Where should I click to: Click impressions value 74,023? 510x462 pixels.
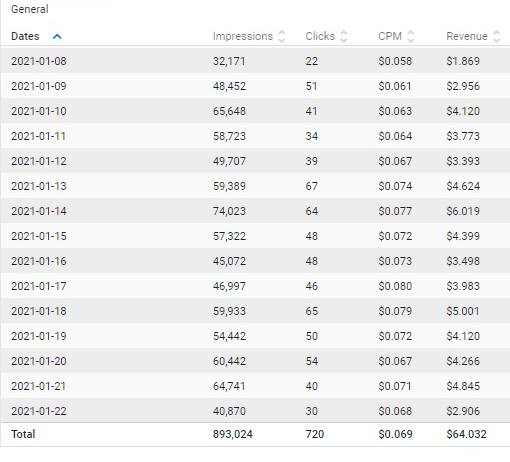[x=229, y=211]
